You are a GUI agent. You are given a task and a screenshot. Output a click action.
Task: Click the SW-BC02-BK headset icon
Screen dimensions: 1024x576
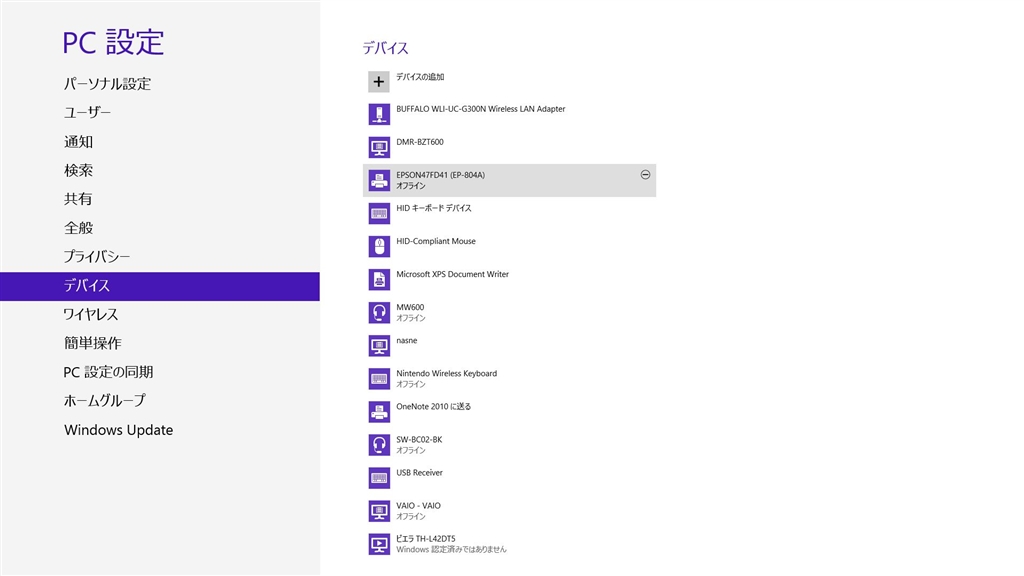pyautogui.click(x=379, y=444)
